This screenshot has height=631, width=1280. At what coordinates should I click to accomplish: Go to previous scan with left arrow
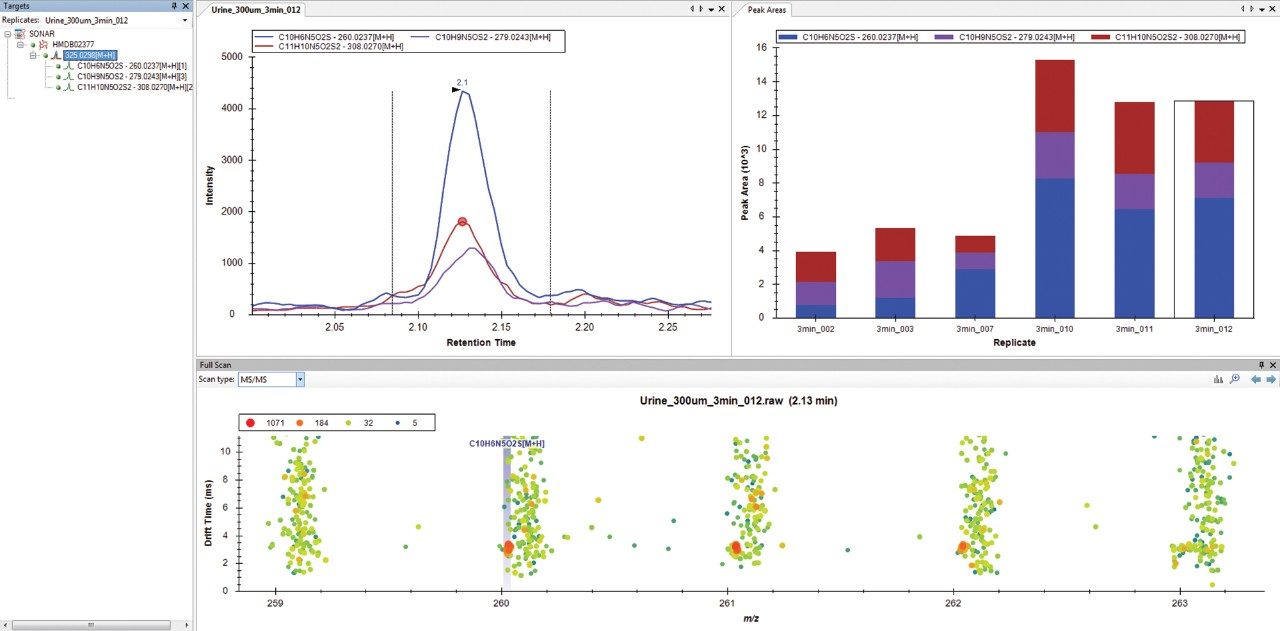[1256, 380]
